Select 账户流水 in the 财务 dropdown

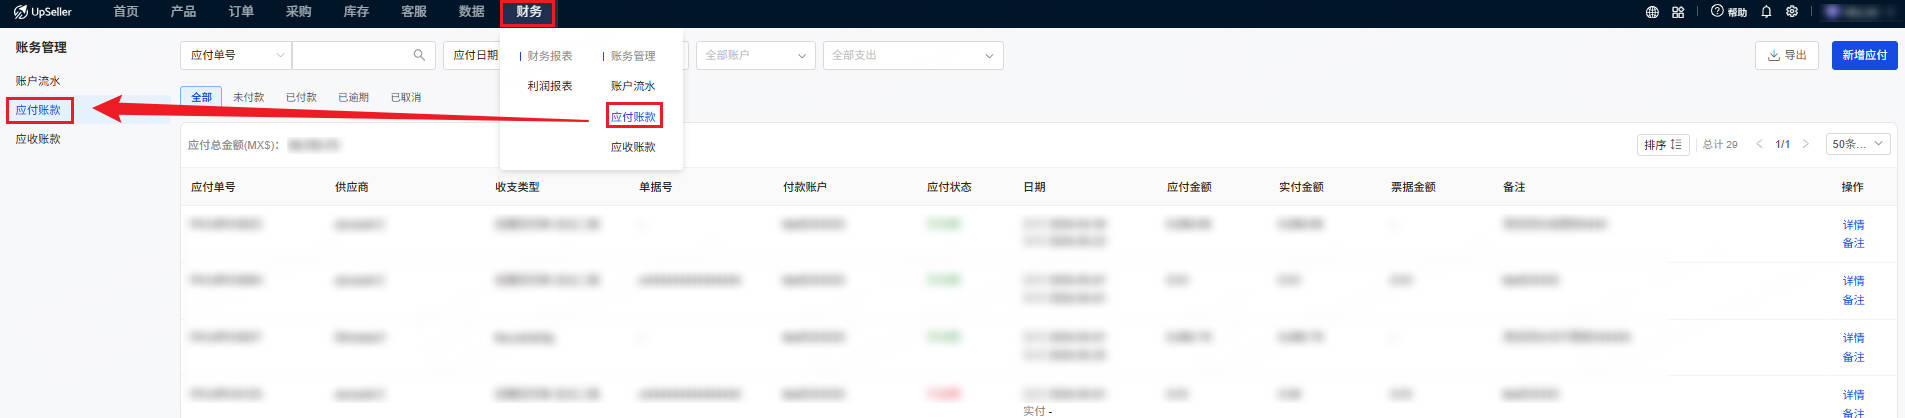click(x=633, y=86)
